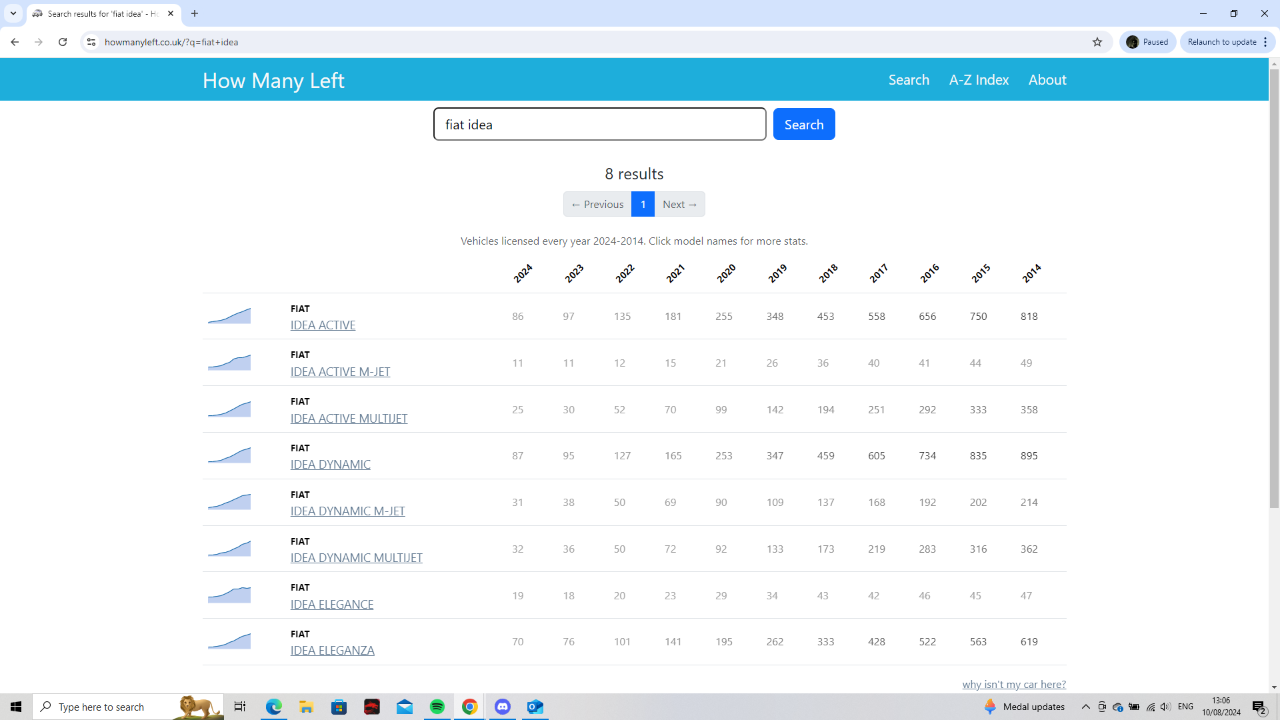Switch to Google Chrome in the taskbar
This screenshot has width=1280, height=720.
coord(469,706)
